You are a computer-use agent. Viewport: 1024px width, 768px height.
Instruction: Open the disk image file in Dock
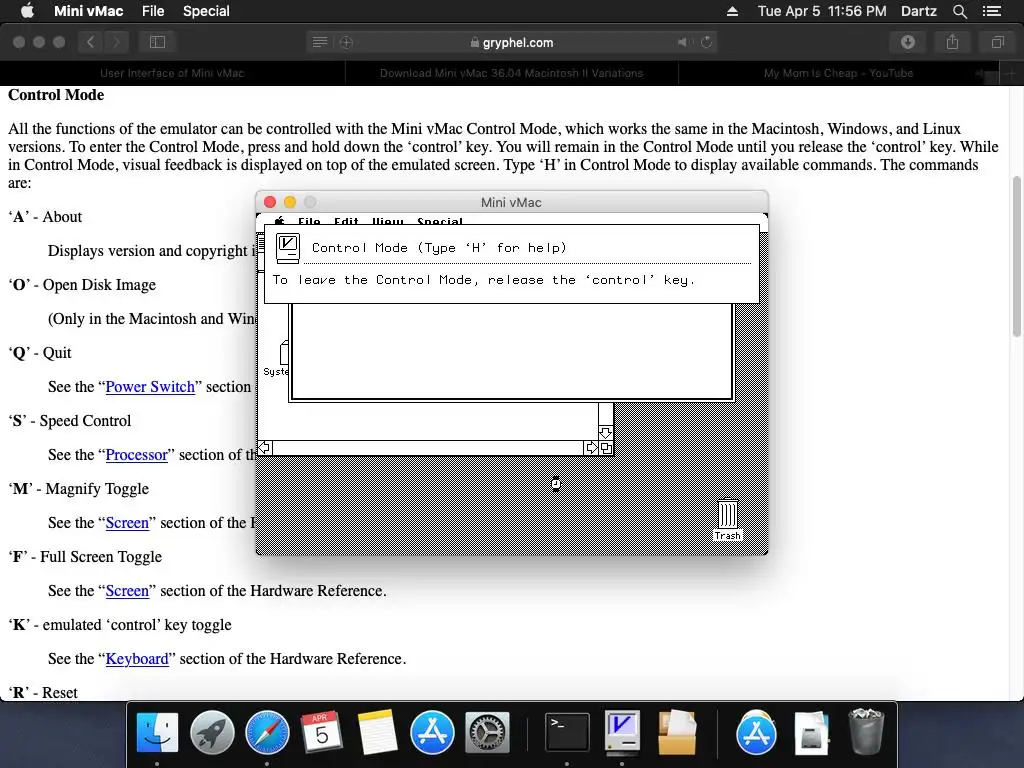pos(811,731)
